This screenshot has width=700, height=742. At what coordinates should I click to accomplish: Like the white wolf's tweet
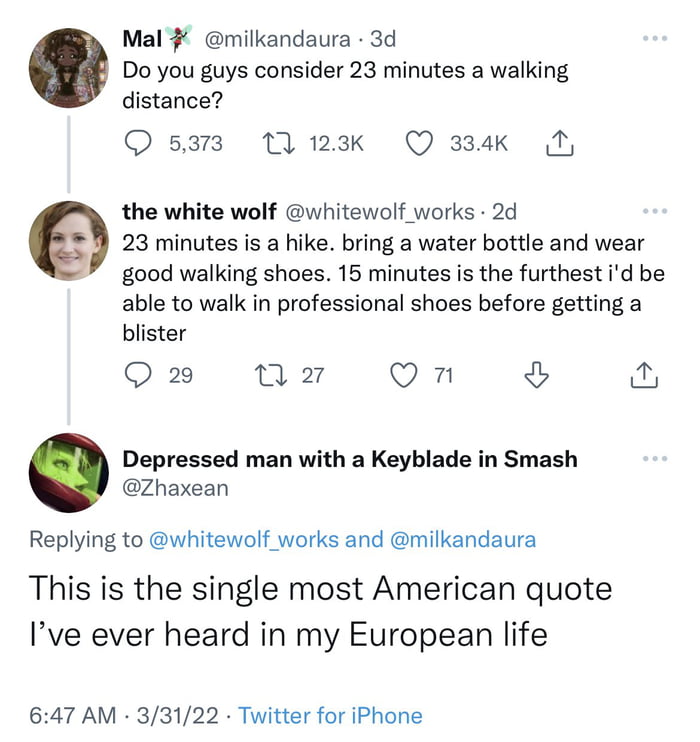404,375
